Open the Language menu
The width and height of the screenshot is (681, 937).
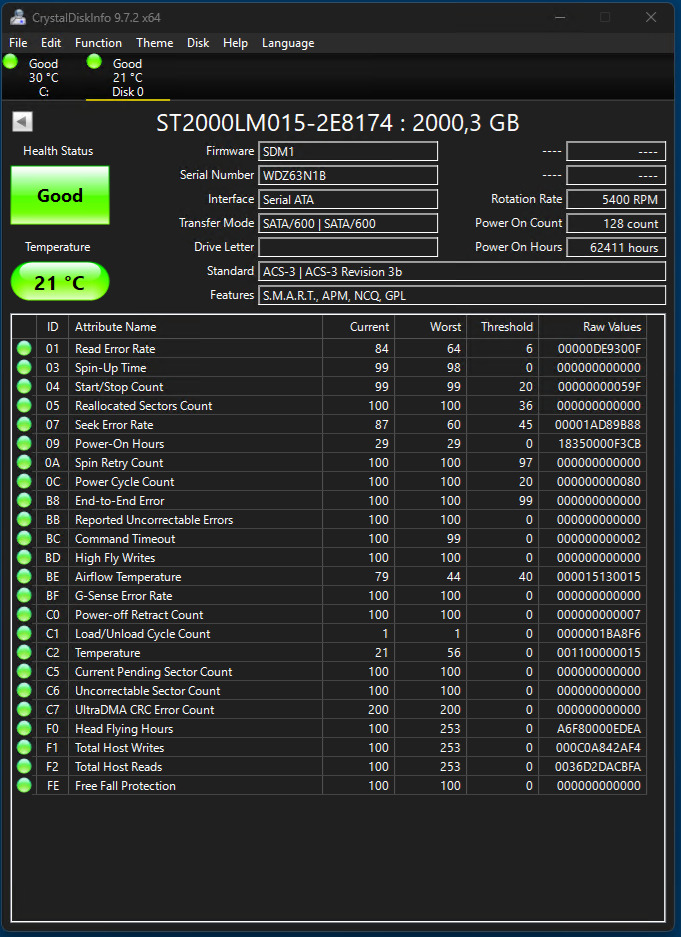click(x=288, y=43)
